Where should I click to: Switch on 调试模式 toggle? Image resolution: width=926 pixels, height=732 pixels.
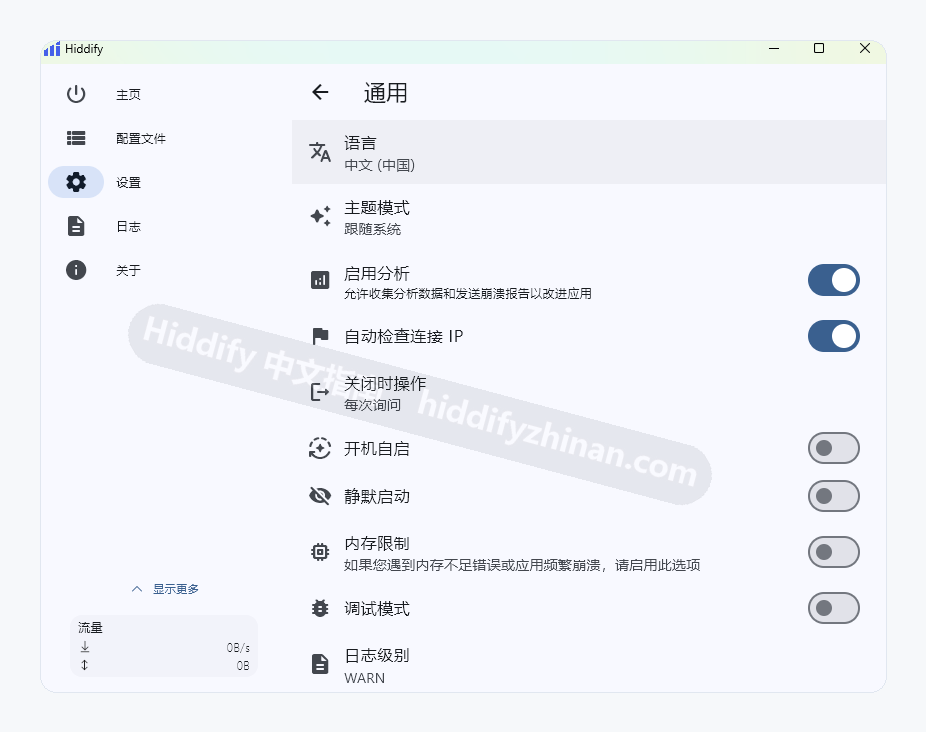click(833, 608)
